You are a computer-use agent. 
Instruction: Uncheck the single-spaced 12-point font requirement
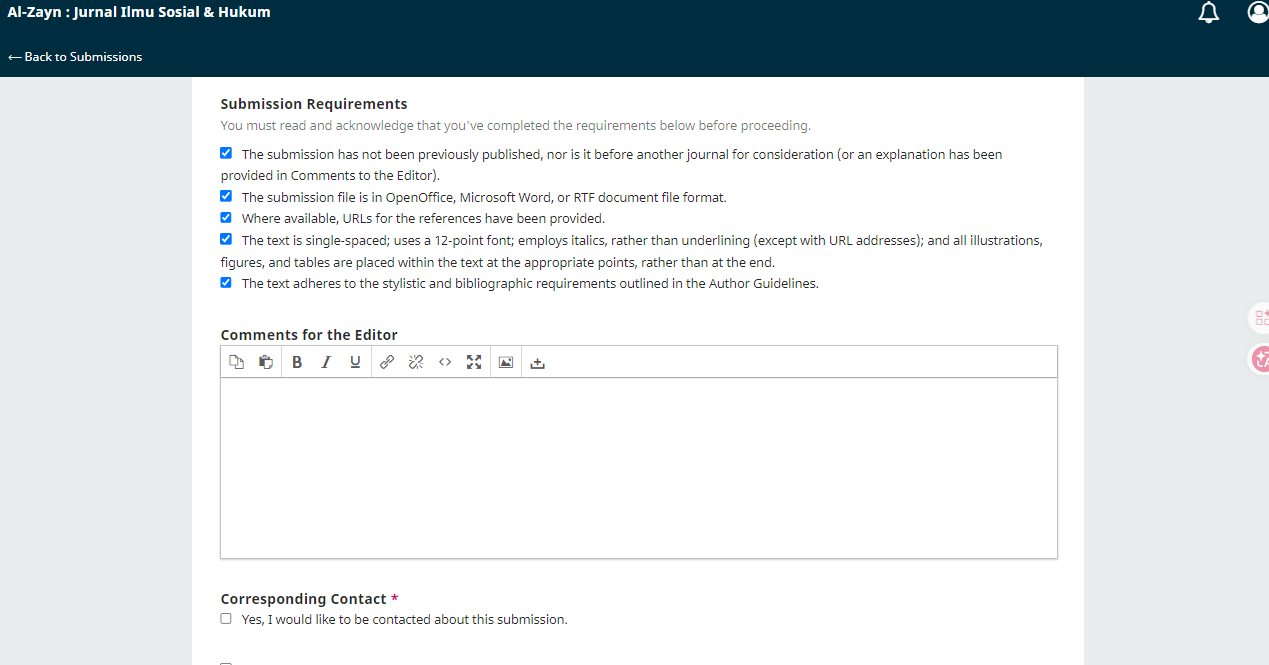pos(226,240)
